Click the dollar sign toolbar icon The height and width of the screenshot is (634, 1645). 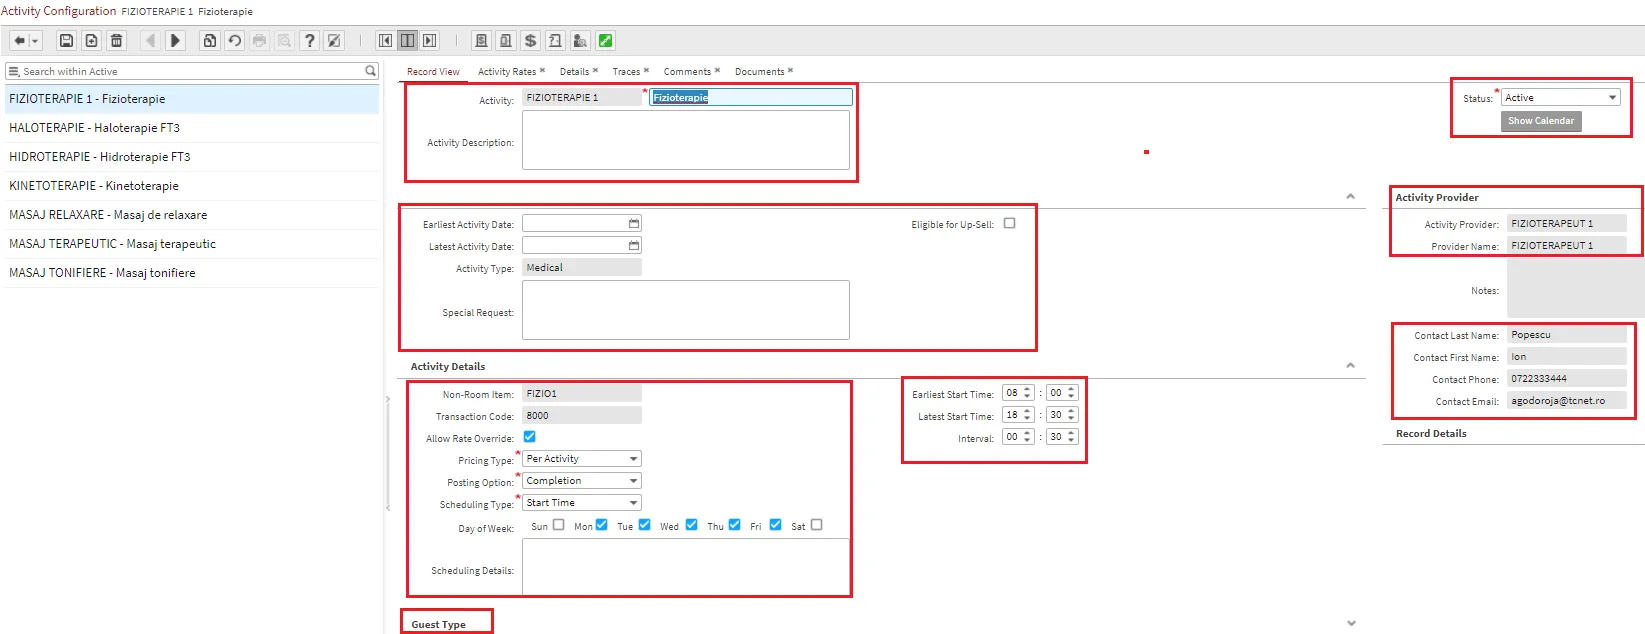point(530,41)
